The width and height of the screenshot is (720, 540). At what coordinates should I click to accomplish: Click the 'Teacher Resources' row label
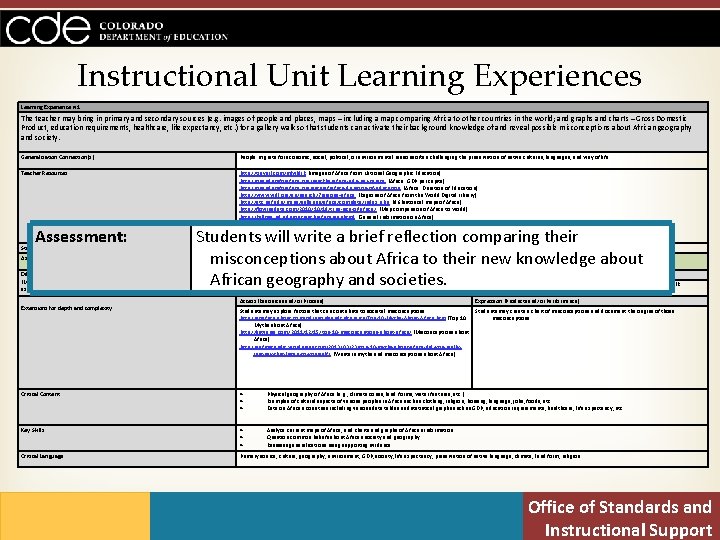(x=44, y=173)
